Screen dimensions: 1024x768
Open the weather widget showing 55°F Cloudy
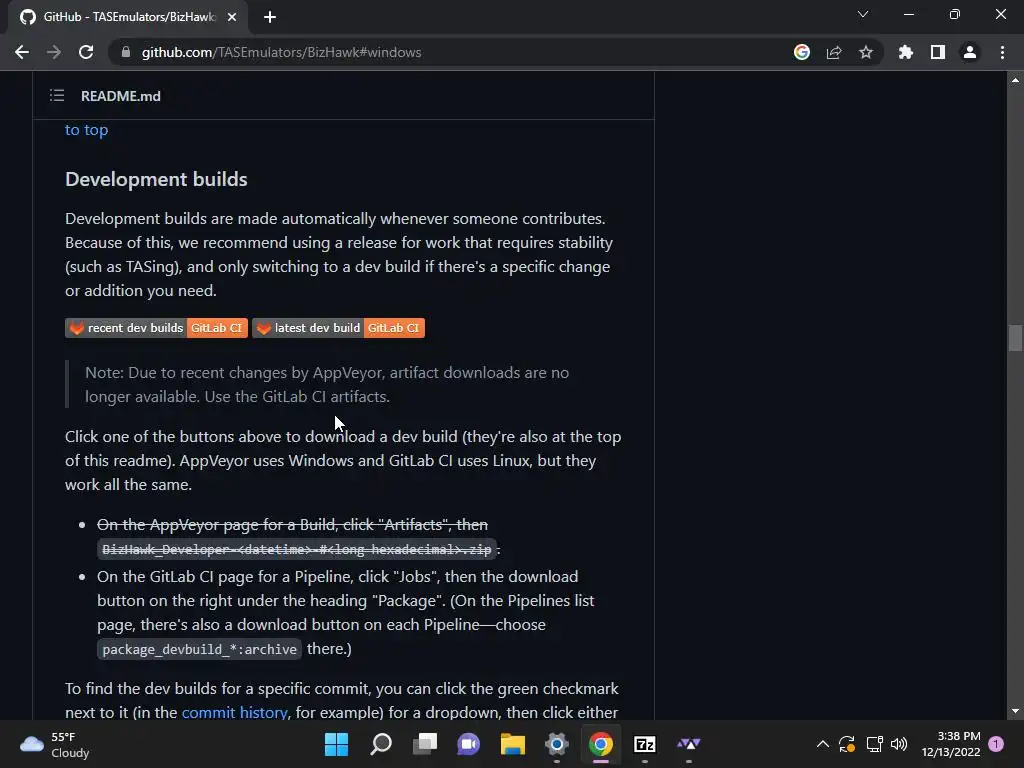pos(55,744)
